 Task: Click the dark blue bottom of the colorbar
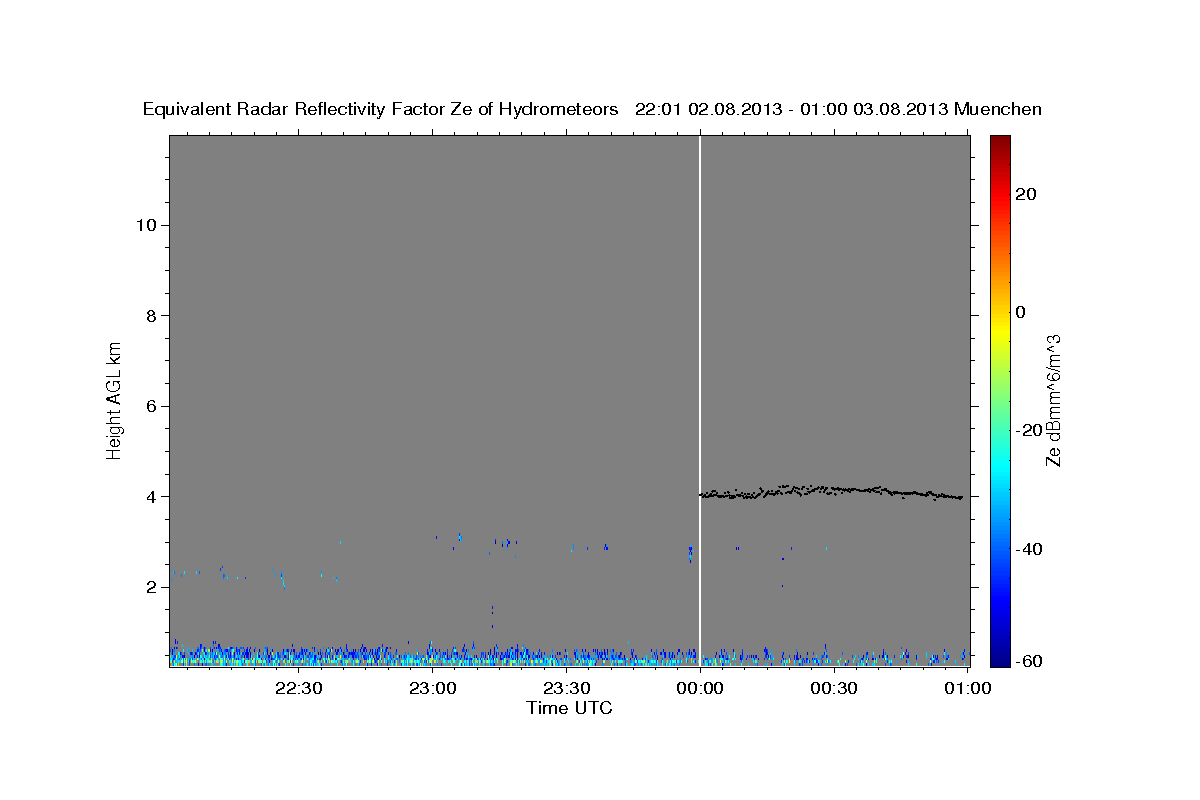(x=1000, y=658)
